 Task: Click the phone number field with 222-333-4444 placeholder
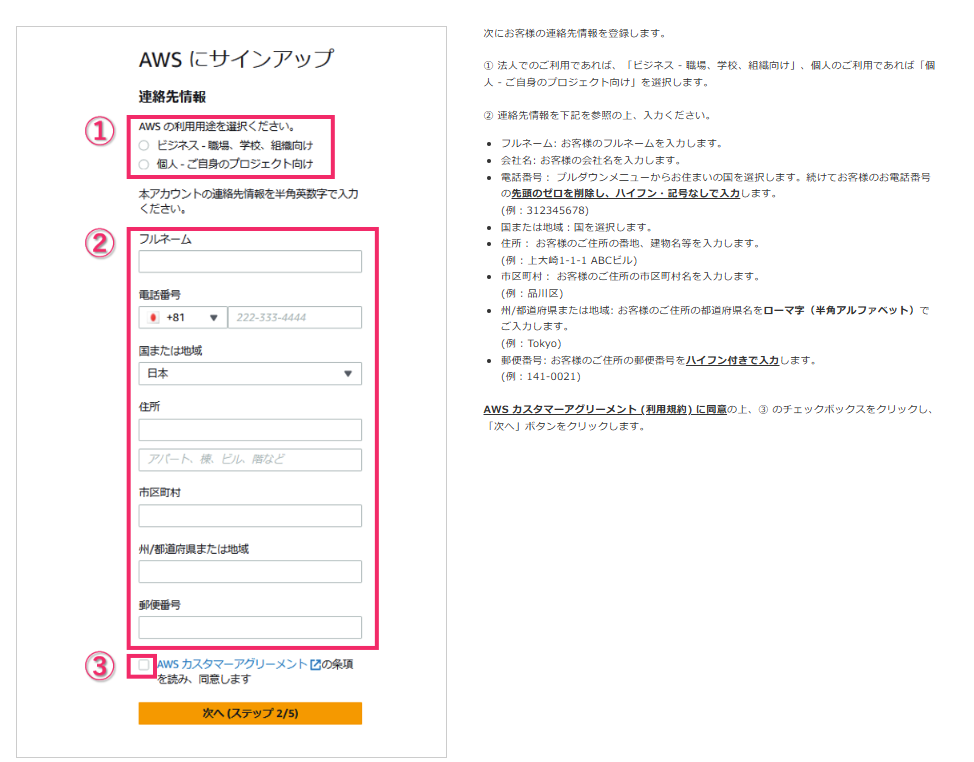[294, 317]
